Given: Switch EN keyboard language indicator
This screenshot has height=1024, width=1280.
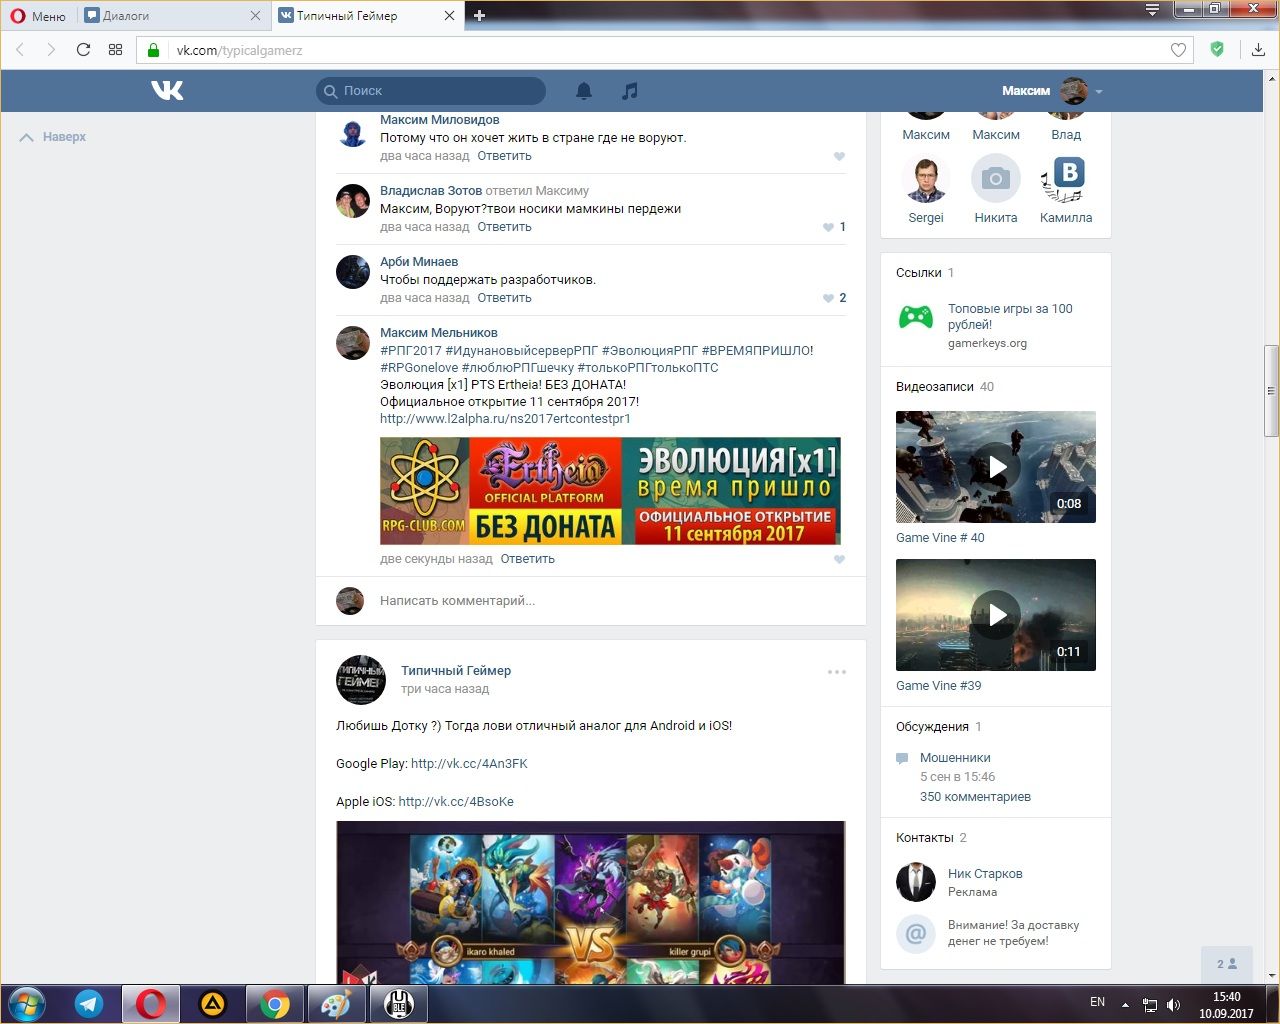Looking at the screenshot, I should (1098, 1002).
